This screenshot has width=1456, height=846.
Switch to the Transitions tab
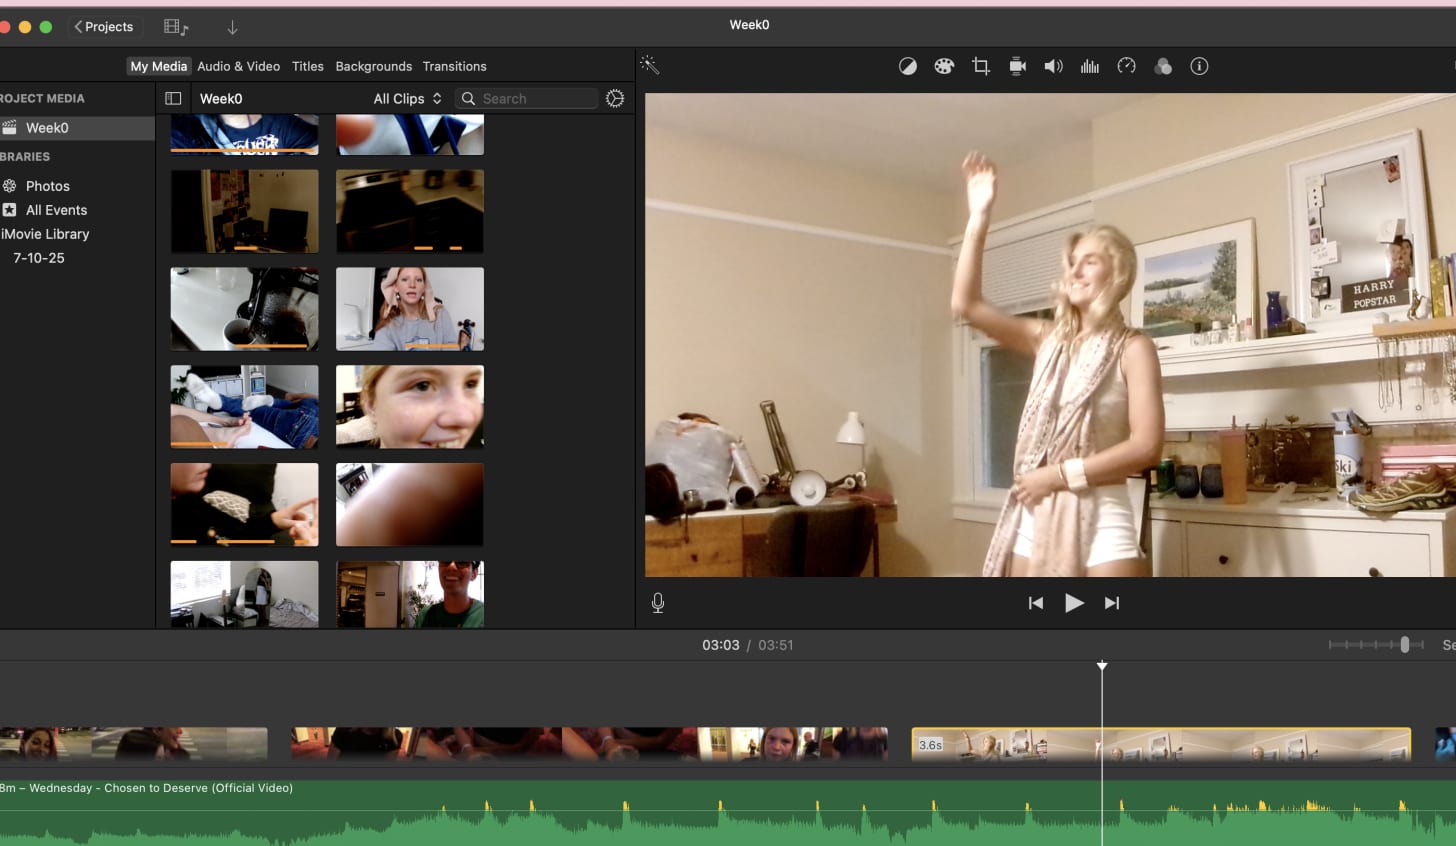click(454, 66)
